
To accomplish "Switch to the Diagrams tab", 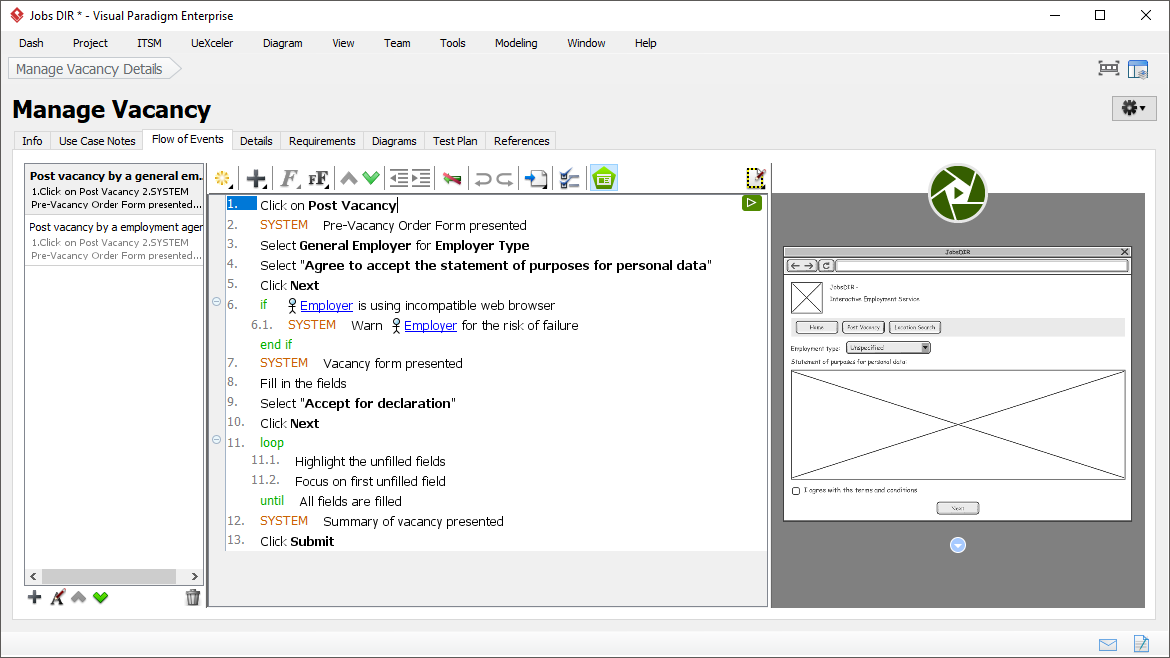I will [394, 141].
